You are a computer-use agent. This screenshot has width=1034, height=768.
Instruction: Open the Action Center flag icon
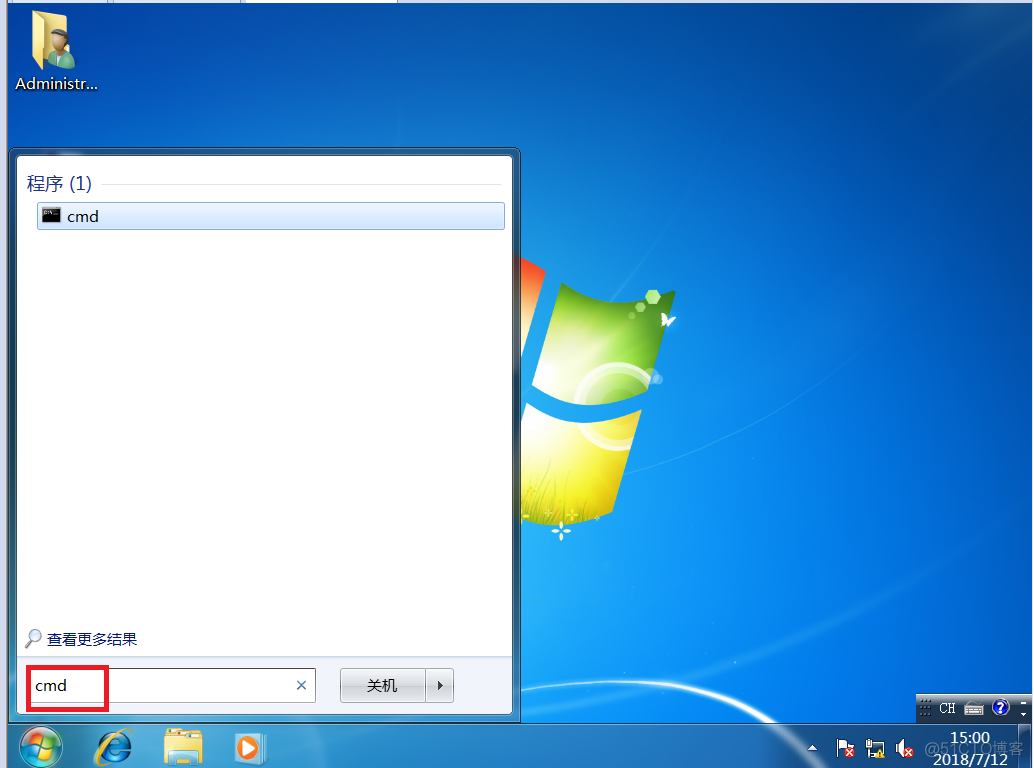coord(845,748)
